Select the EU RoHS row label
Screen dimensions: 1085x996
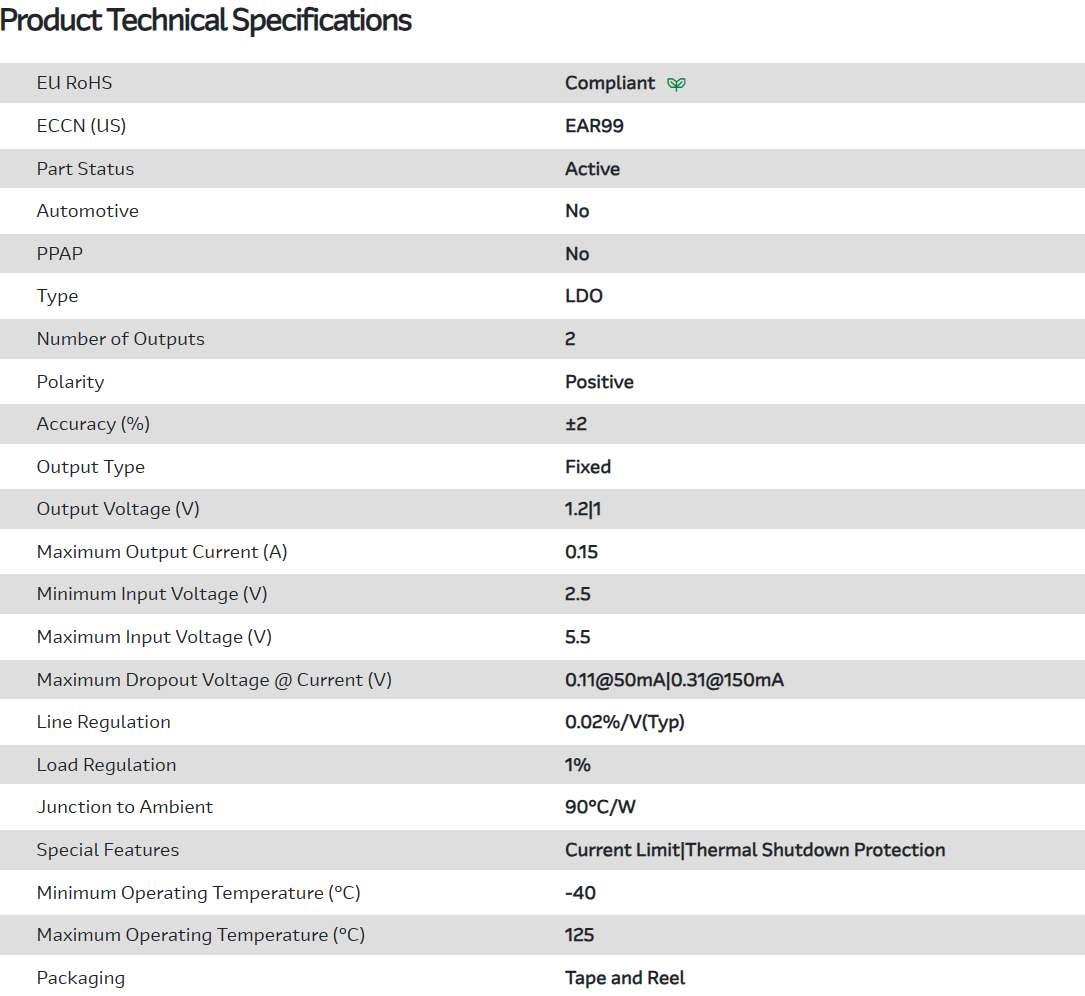point(74,83)
